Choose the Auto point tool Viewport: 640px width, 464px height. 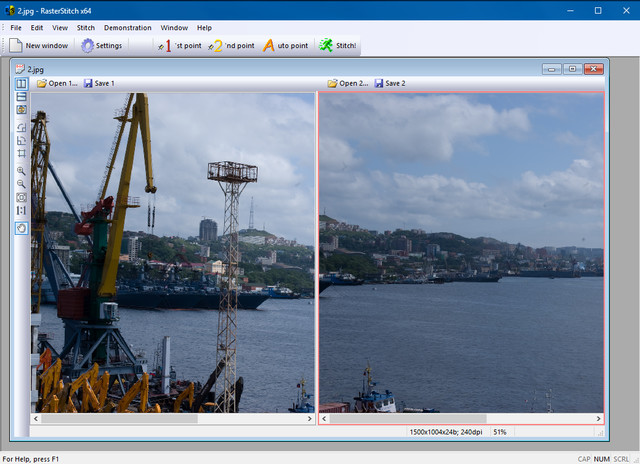[x=285, y=45]
